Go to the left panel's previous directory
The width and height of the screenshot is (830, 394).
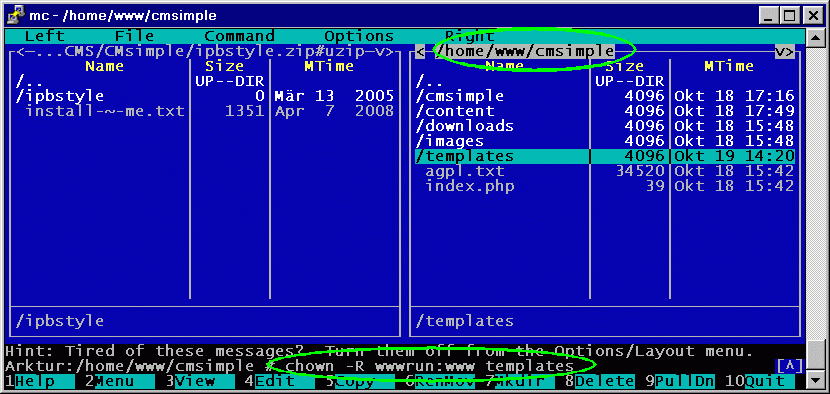[21, 51]
